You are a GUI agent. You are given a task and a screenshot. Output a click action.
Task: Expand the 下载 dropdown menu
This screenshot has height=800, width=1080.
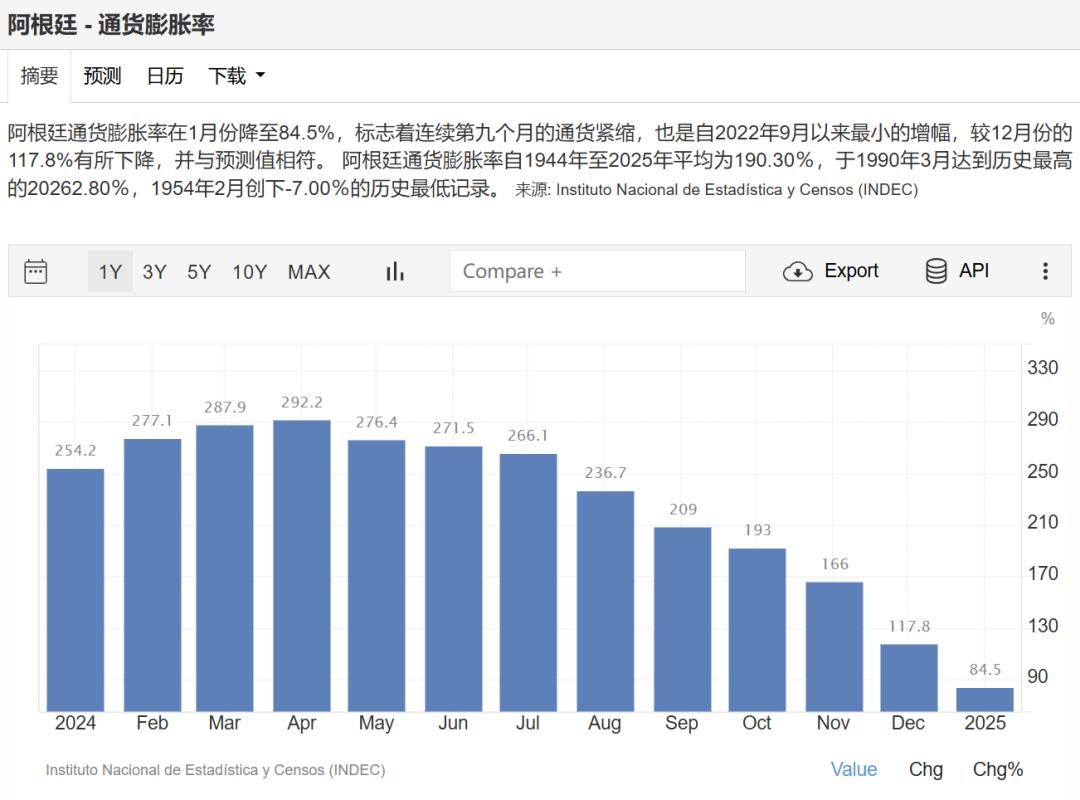coord(236,76)
